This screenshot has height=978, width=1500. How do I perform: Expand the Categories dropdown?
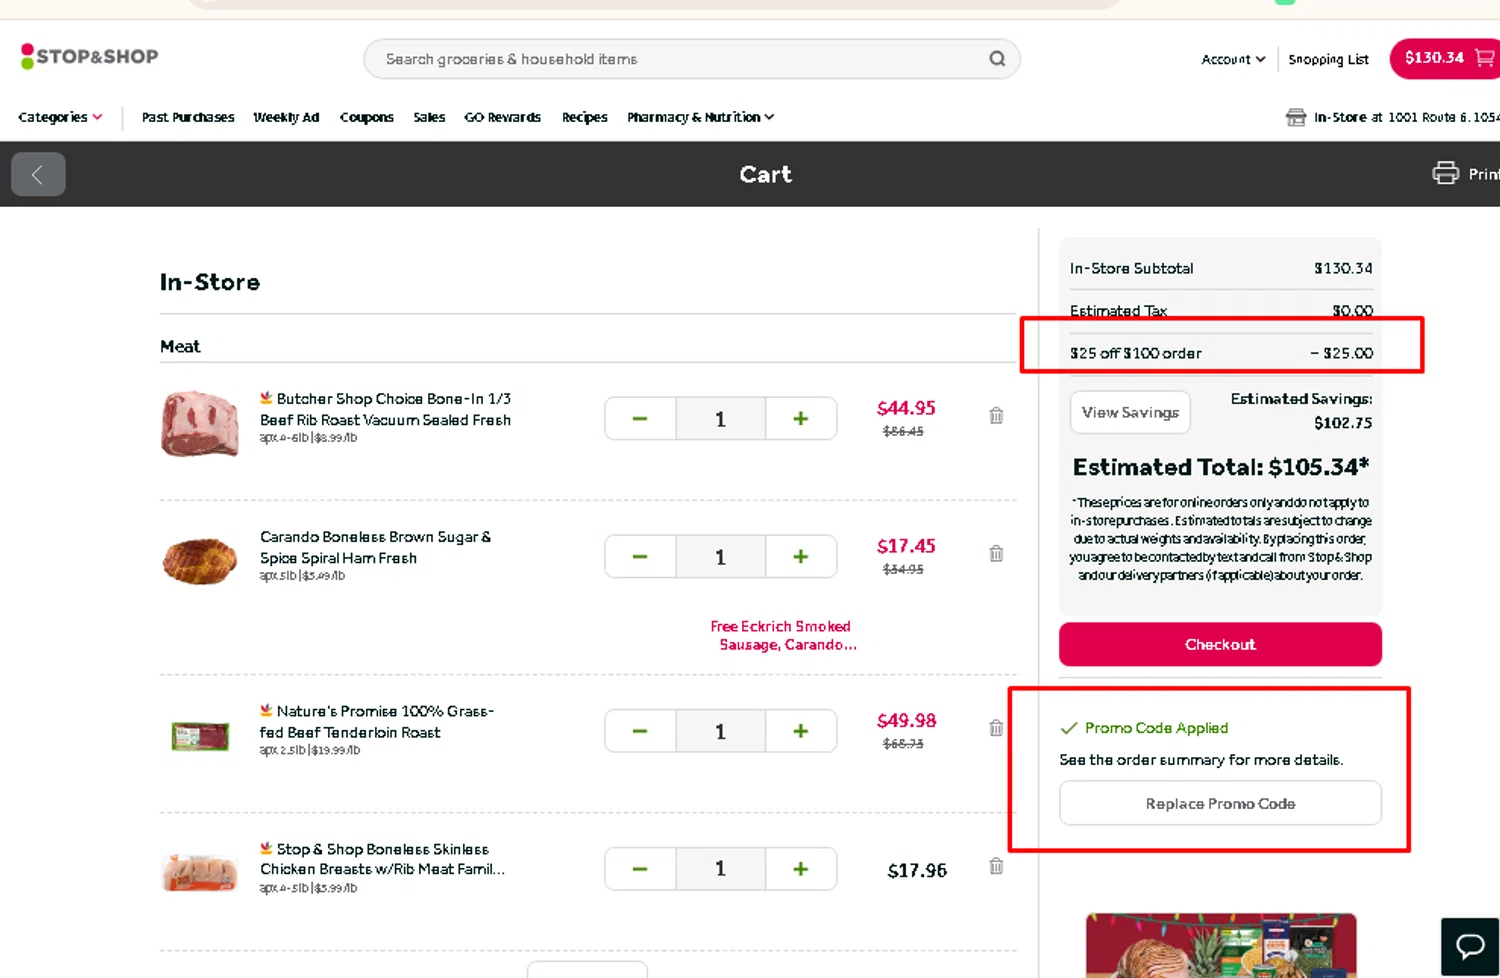point(60,117)
